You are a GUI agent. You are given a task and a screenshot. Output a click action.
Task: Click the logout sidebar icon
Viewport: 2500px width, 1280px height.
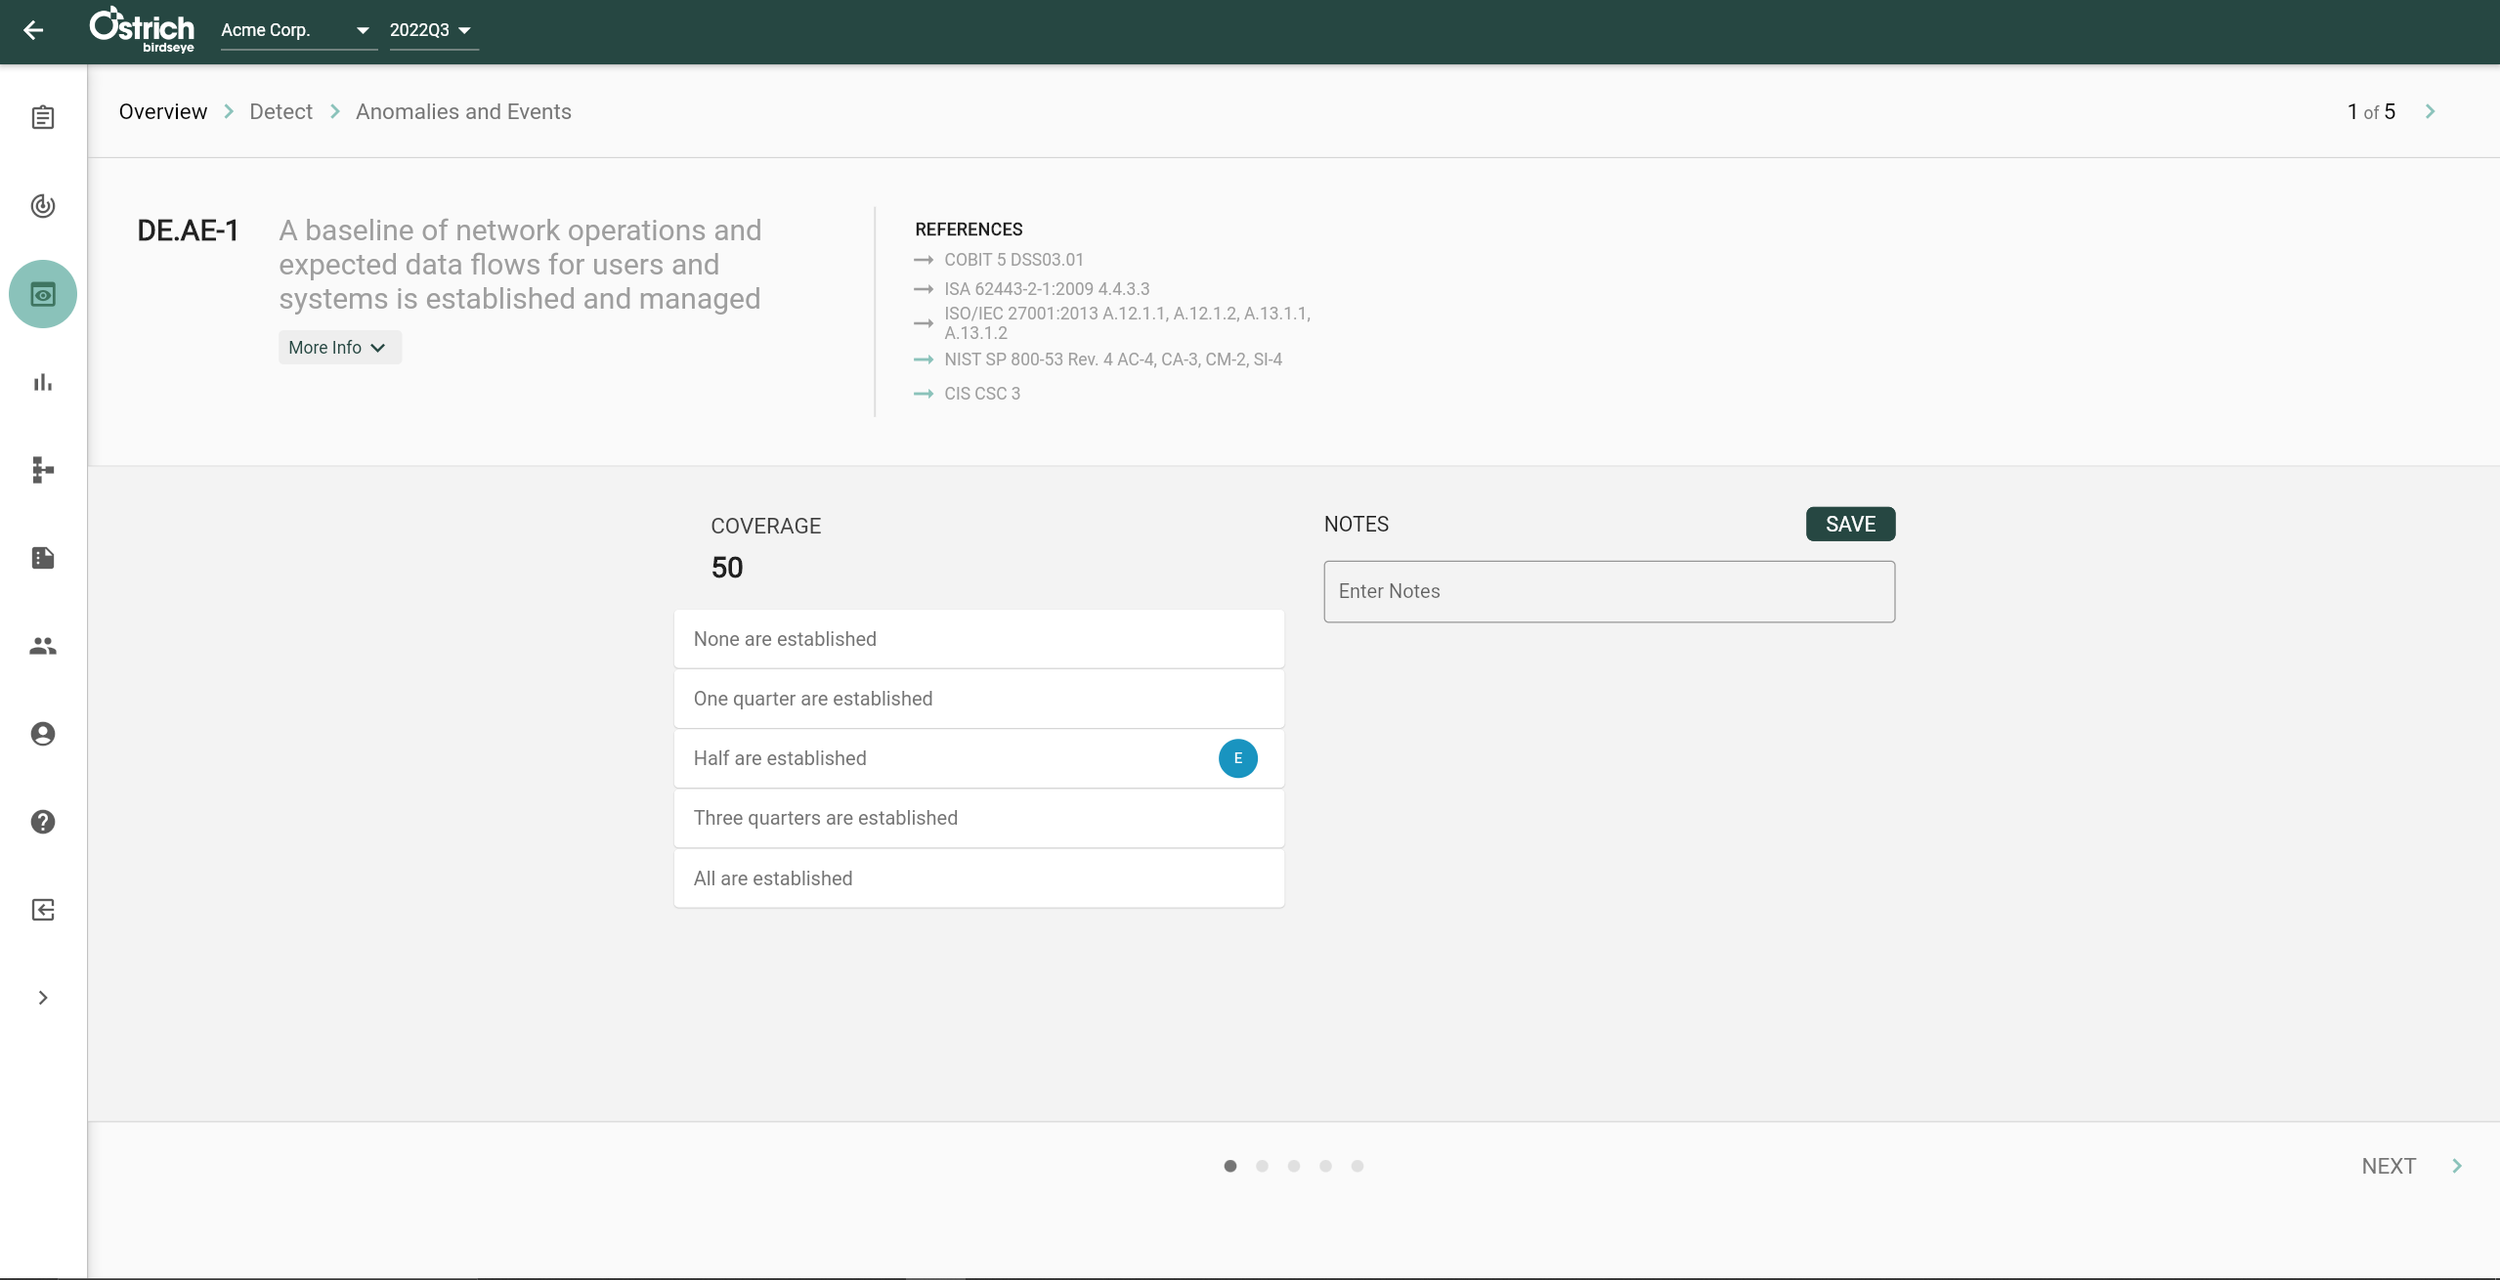[43, 910]
